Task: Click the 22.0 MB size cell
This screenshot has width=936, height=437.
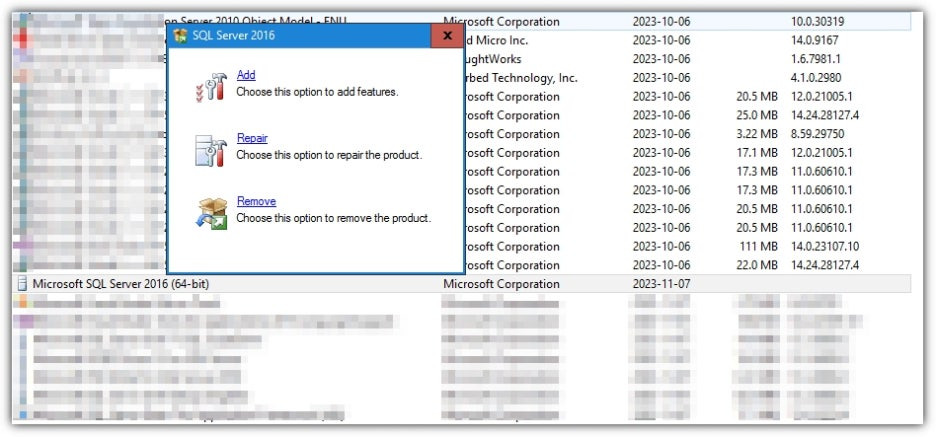Action: (757, 265)
